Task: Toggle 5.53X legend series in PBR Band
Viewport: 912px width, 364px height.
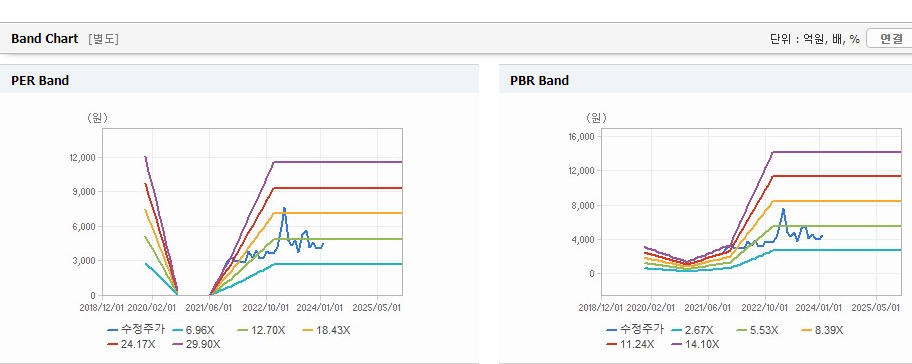Action: (x=758, y=330)
